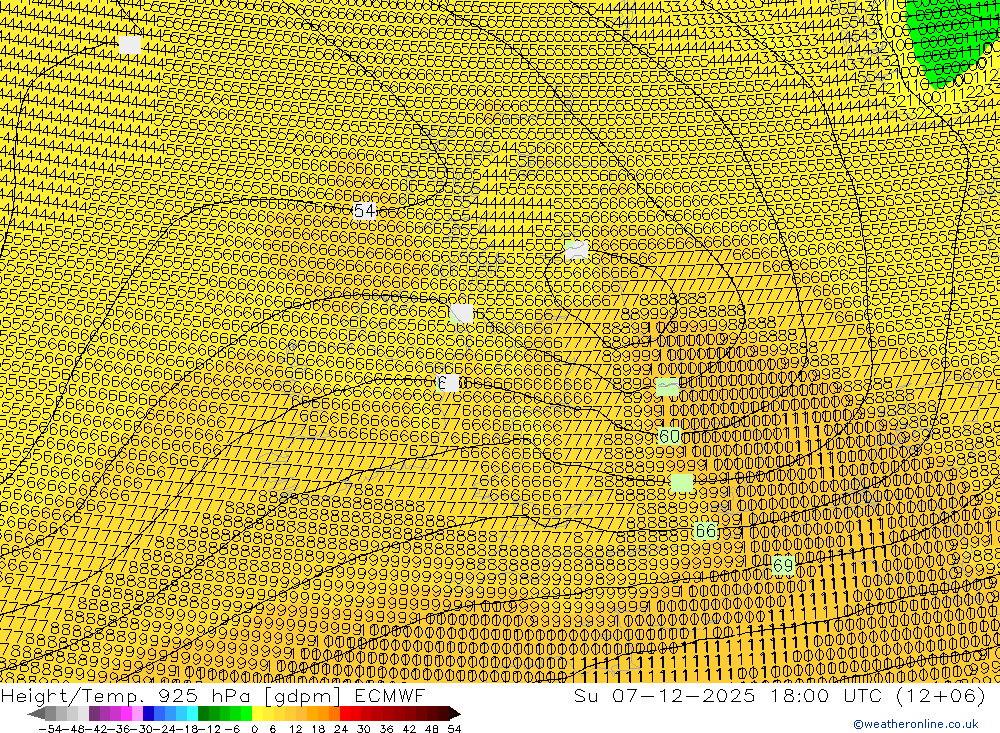Click the 69 contour height label
Screen dimensions: 1000x733
783,565
